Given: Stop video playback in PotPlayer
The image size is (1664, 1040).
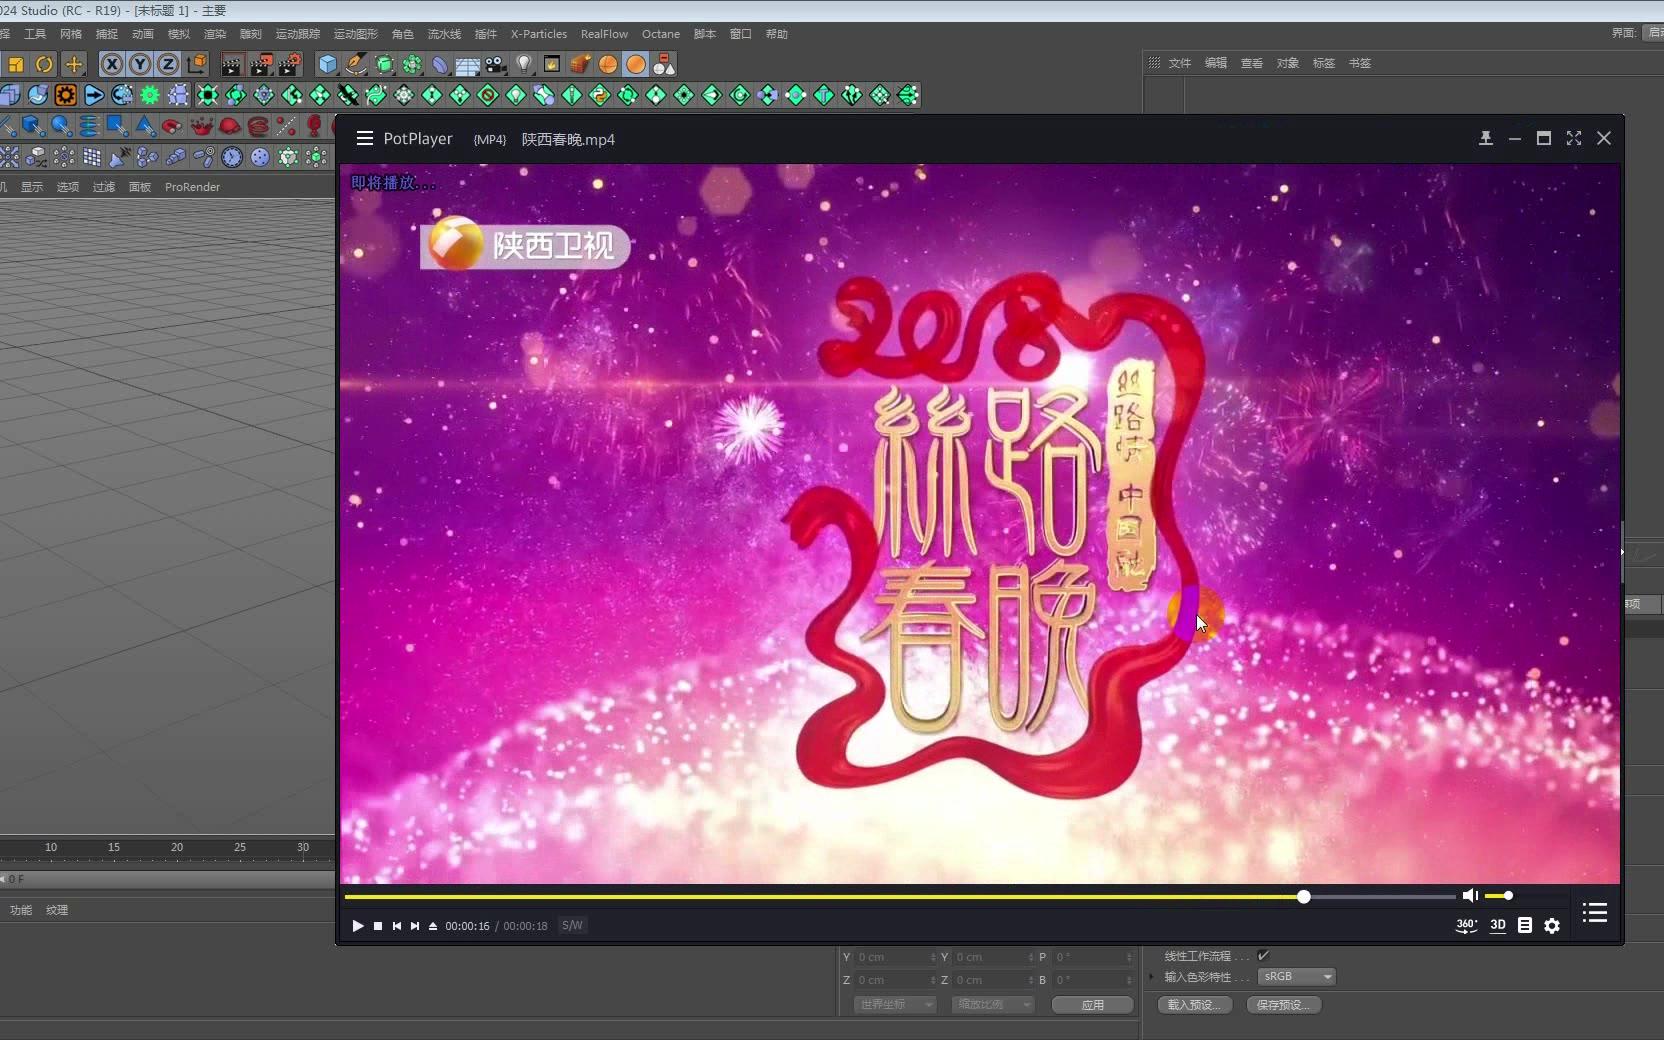Looking at the screenshot, I should [378, 926].
